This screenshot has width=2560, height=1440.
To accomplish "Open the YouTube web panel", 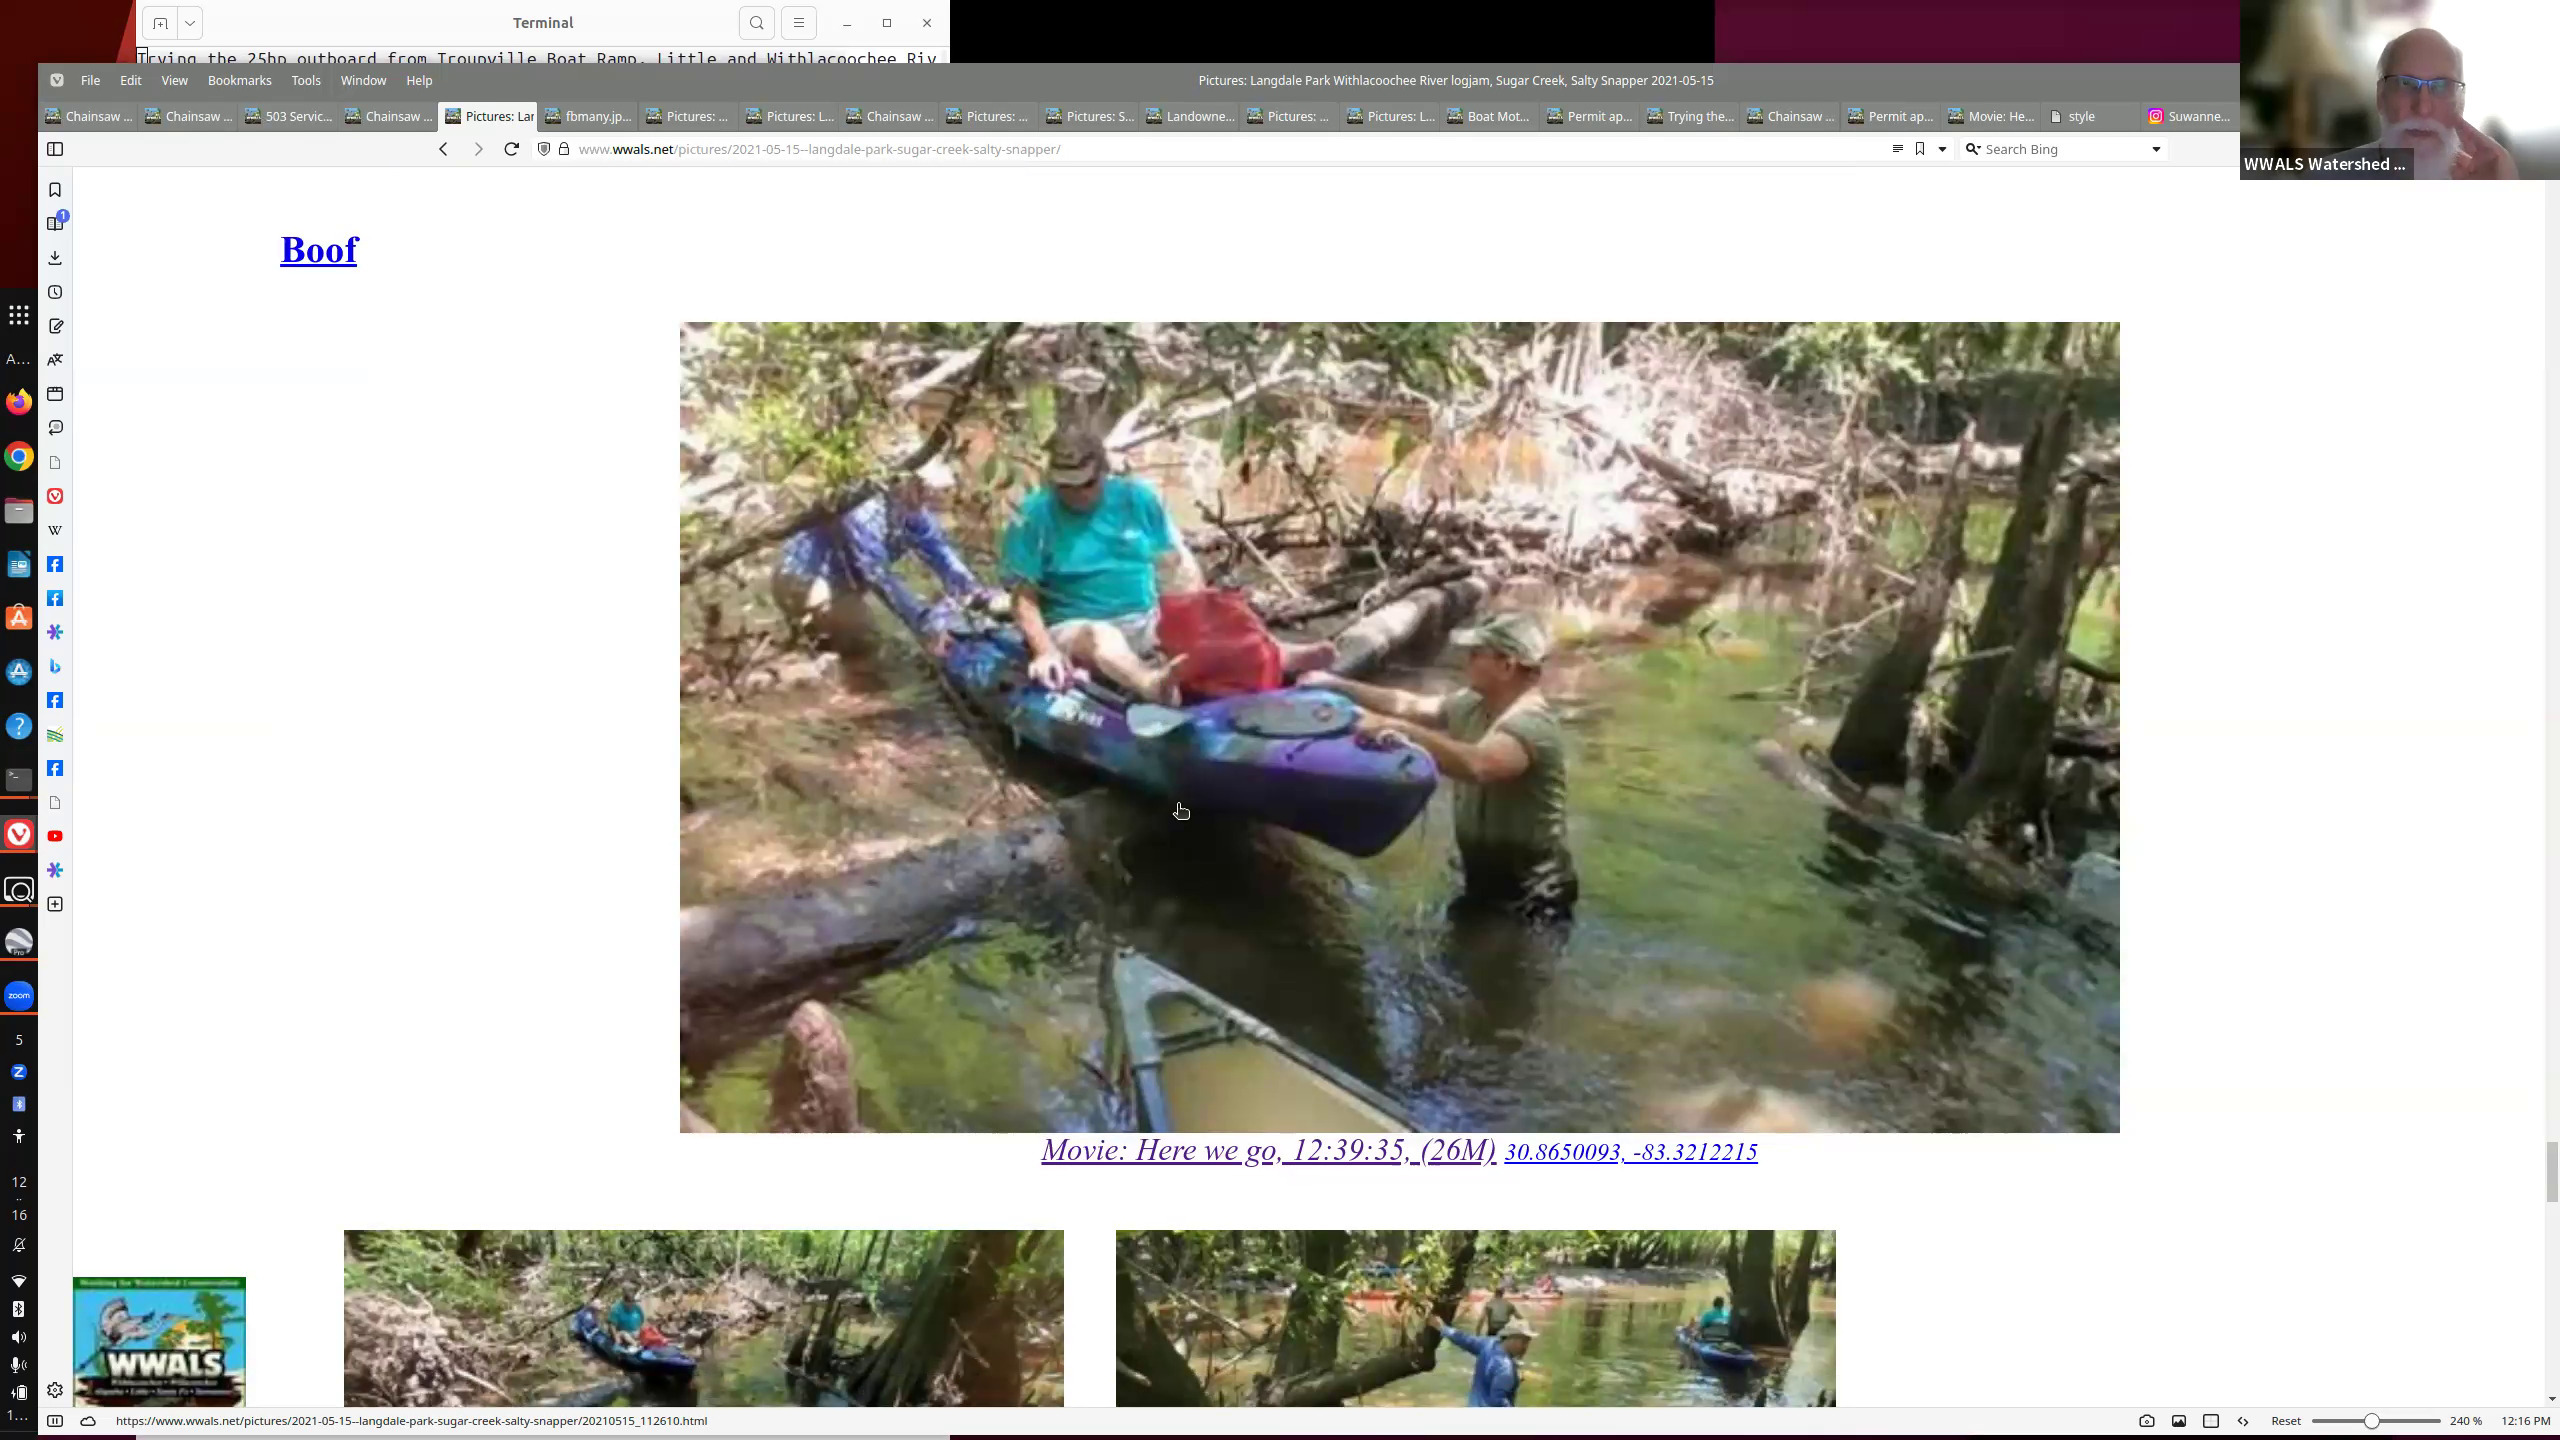I will tap(55, 836).
